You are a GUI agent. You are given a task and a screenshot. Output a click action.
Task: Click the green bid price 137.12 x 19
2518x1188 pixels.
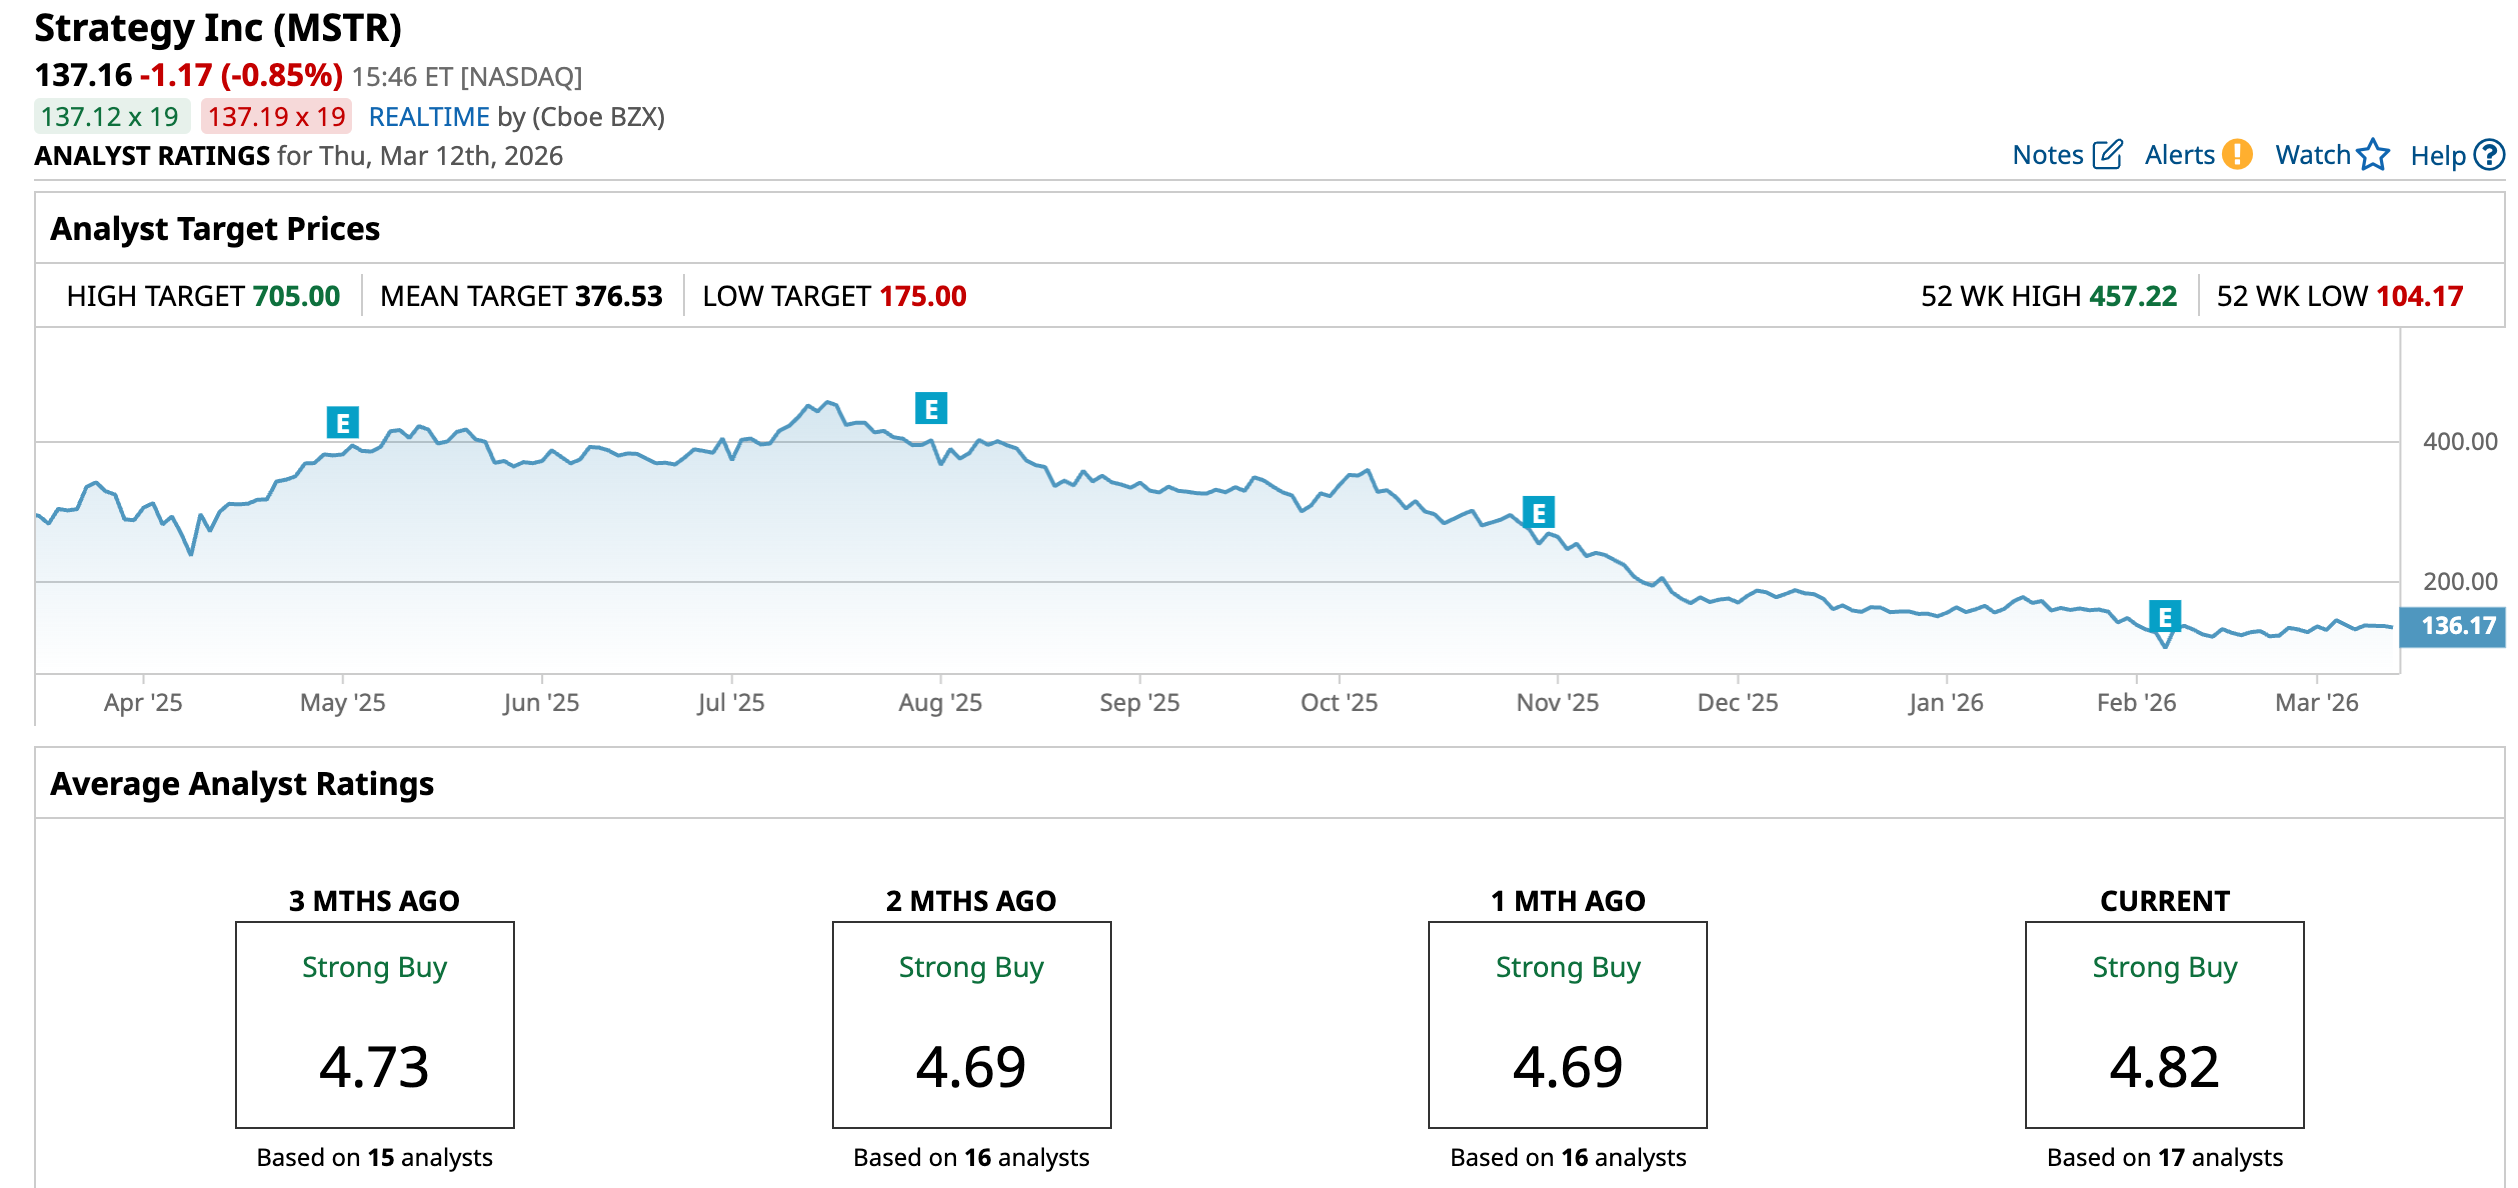pos(110,117)
